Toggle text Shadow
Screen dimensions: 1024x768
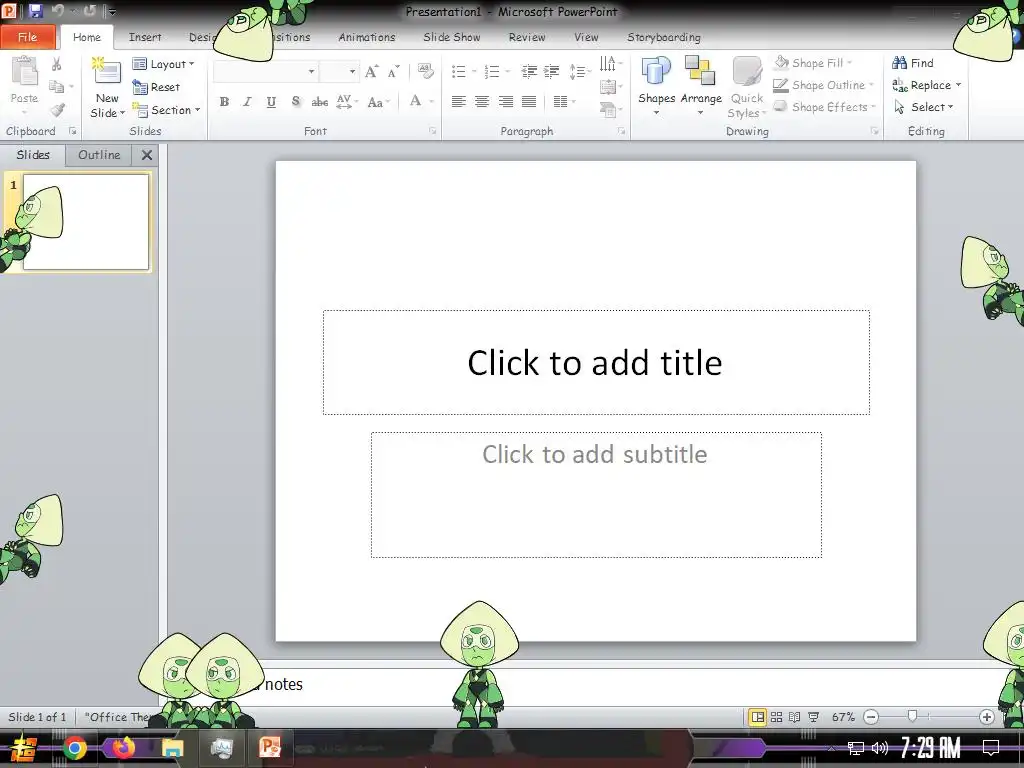click(x=295, y=102)
